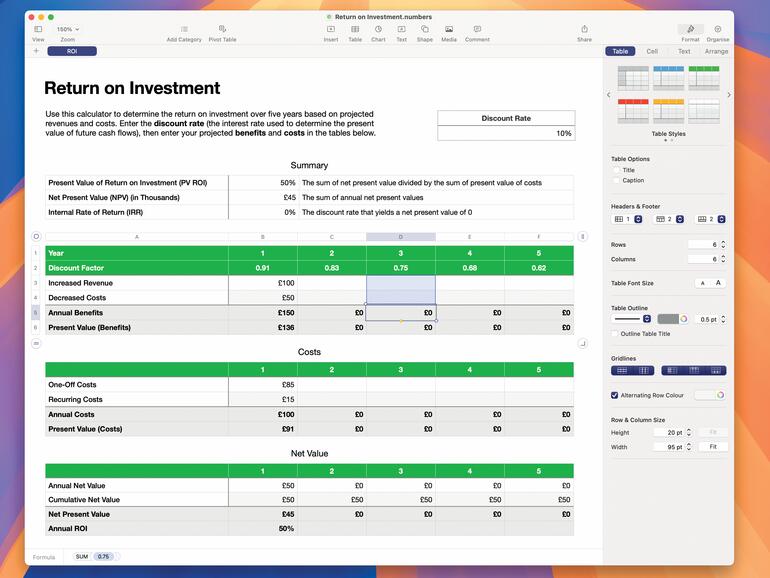Increase table font size with large A
The width and height of the screenshot is (770, 578).
coord(718,283)
